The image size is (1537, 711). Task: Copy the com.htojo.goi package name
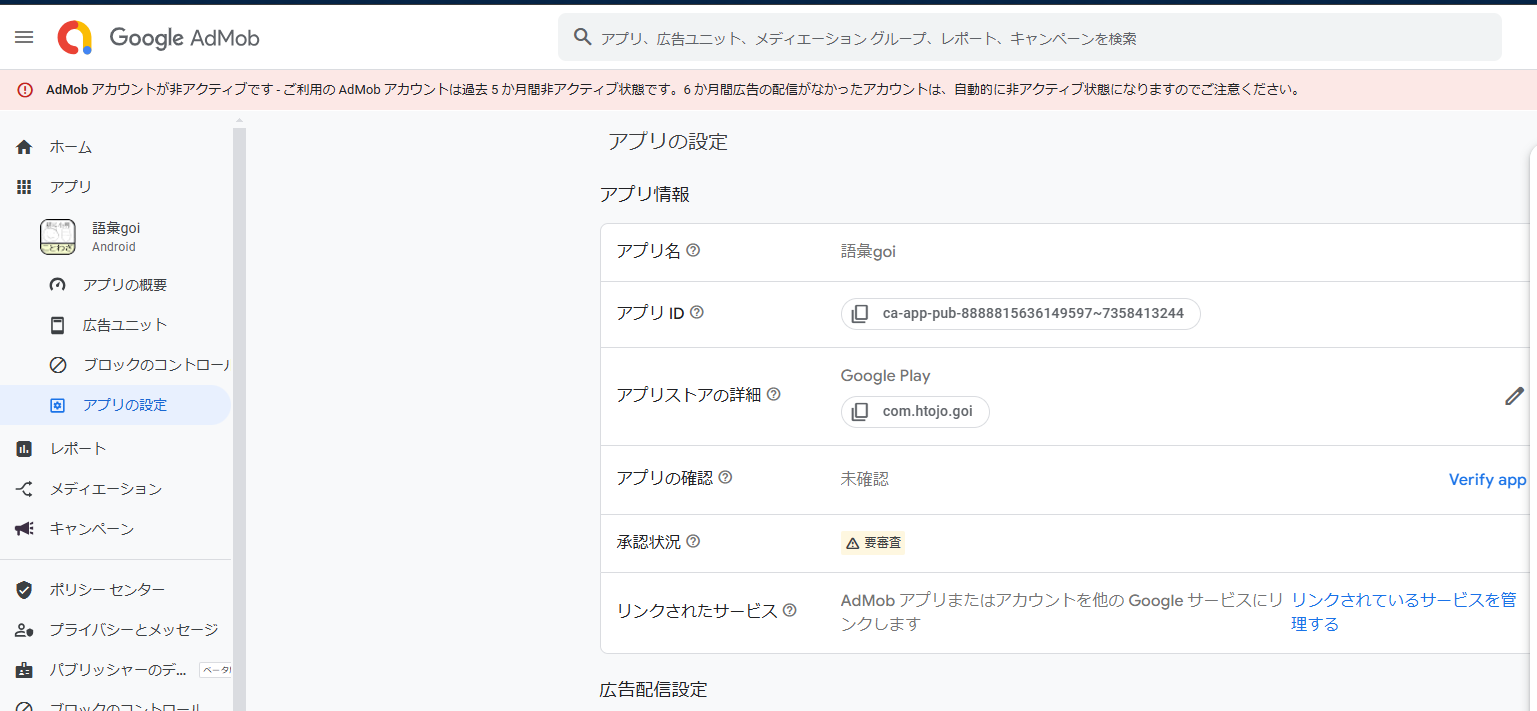pos(860,412)
